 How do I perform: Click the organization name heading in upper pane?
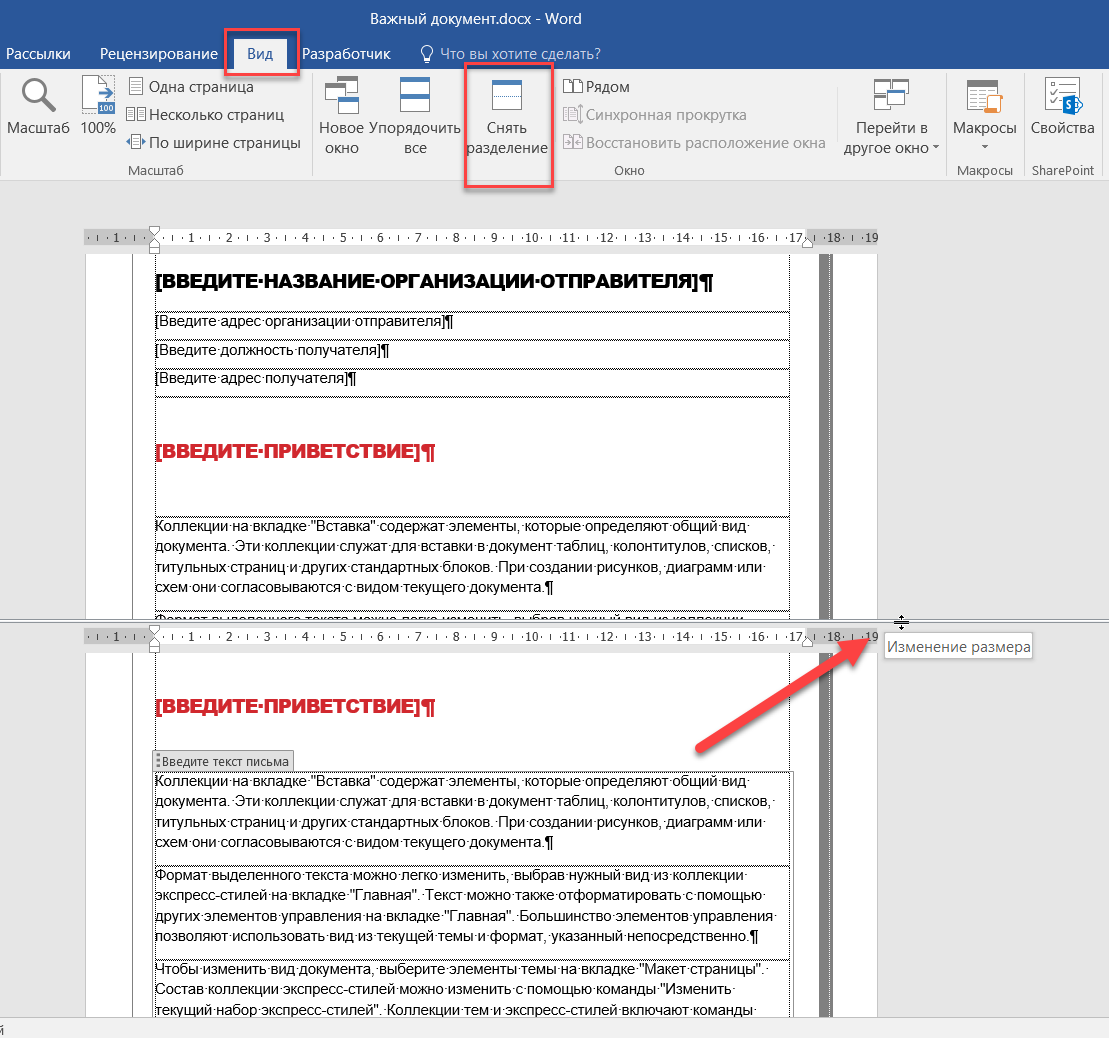434,281
